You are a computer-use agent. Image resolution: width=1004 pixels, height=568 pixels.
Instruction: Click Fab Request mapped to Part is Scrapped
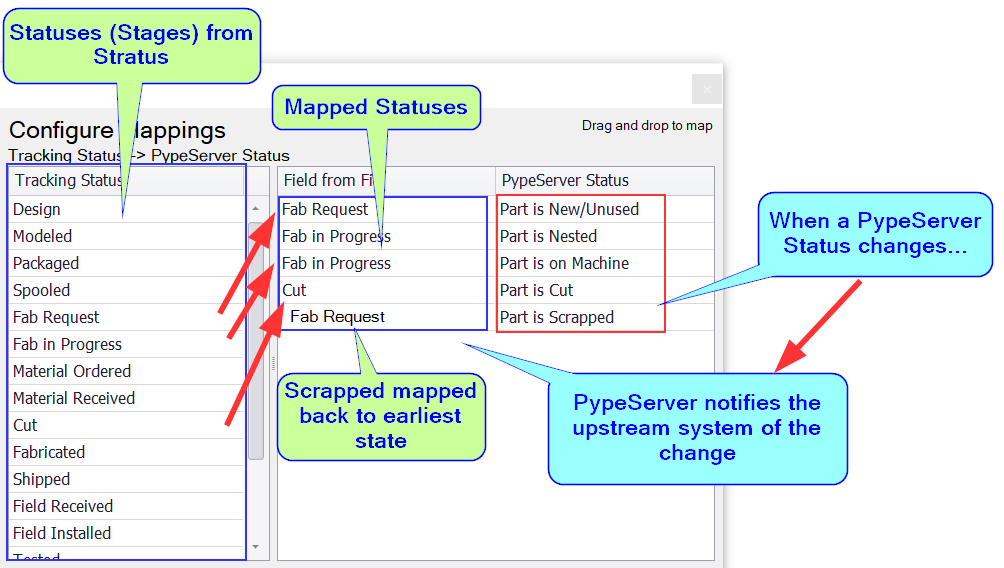(x=387, y=317)
